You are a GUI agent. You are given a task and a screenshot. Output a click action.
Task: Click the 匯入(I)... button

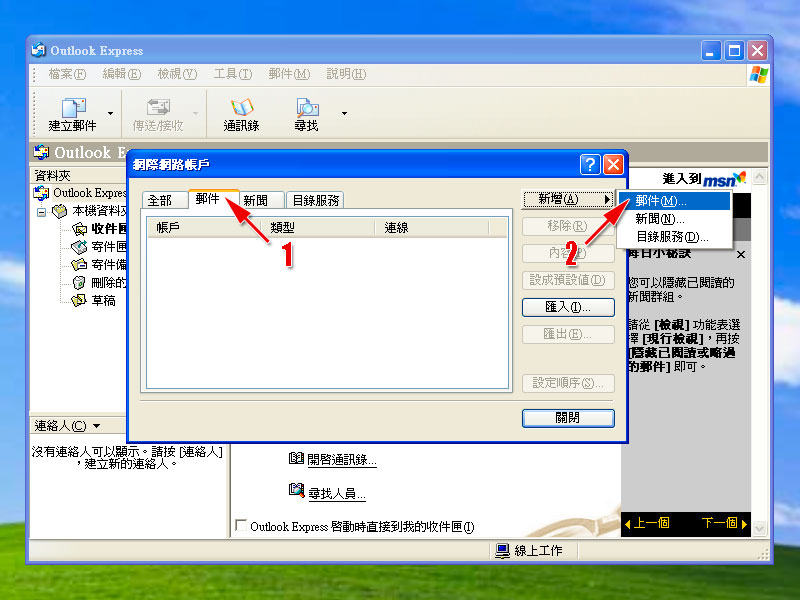568,307
